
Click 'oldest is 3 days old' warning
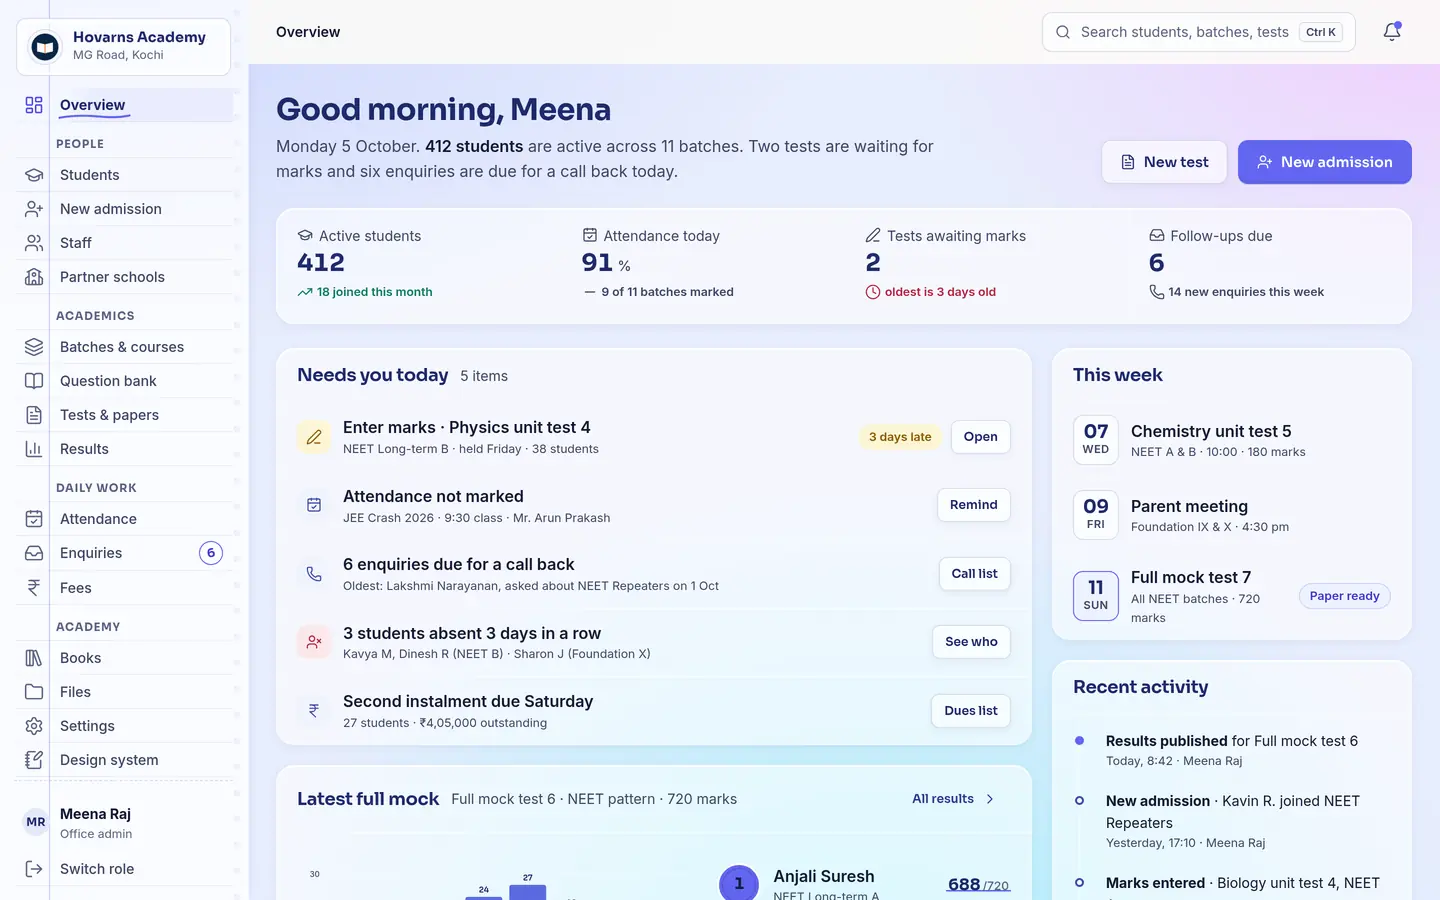tap(940, 292)
